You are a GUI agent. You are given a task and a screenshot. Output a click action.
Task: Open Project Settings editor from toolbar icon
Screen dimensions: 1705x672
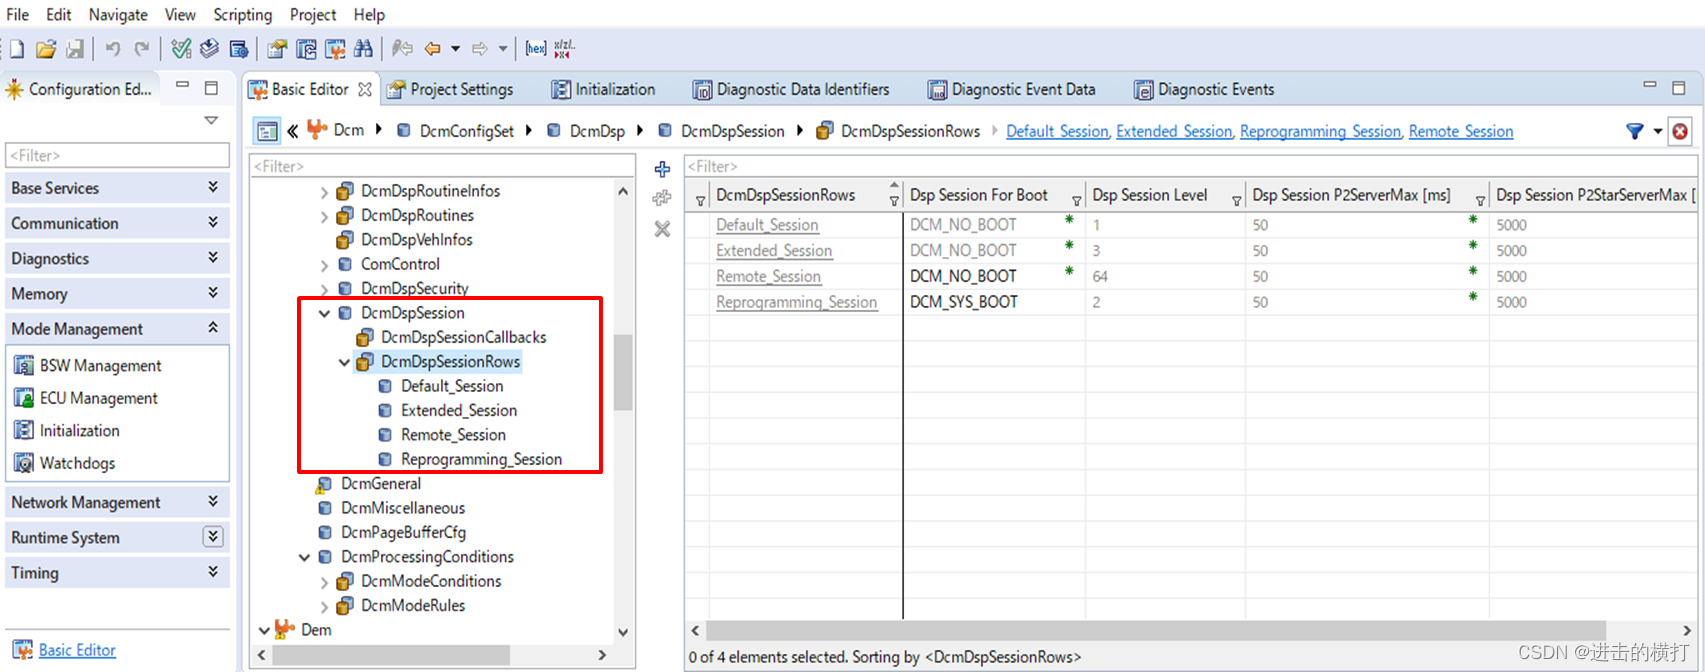[277, 49]
